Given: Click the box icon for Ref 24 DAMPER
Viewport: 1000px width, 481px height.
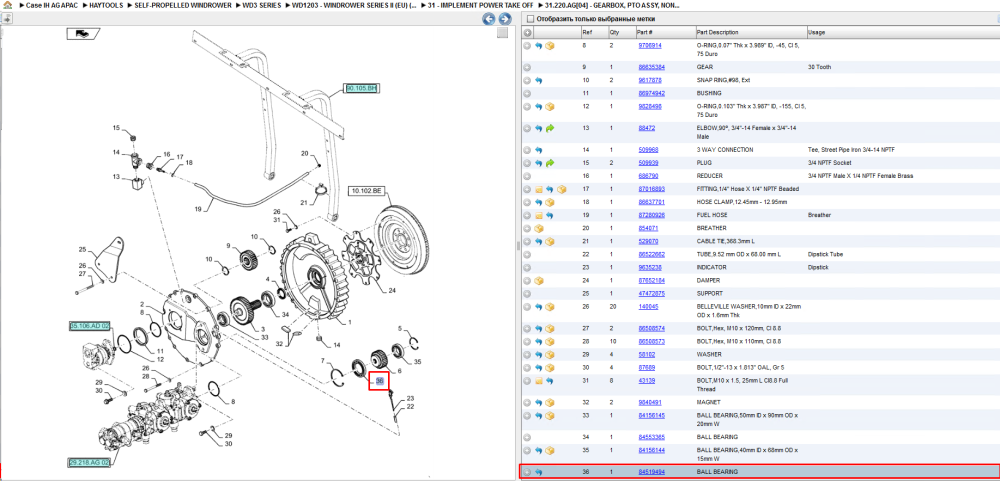Looking at the screenshot, I should pyautogui.click(x=538, y=280).
